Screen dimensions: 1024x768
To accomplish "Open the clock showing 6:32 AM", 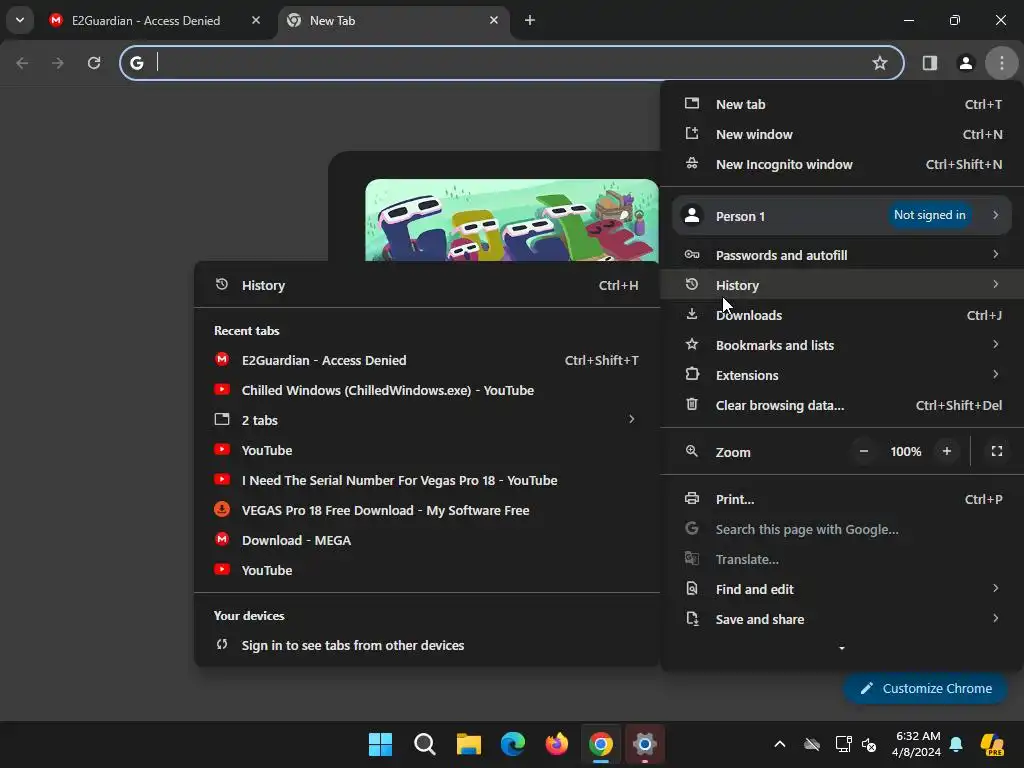I will tap(917, 744).
